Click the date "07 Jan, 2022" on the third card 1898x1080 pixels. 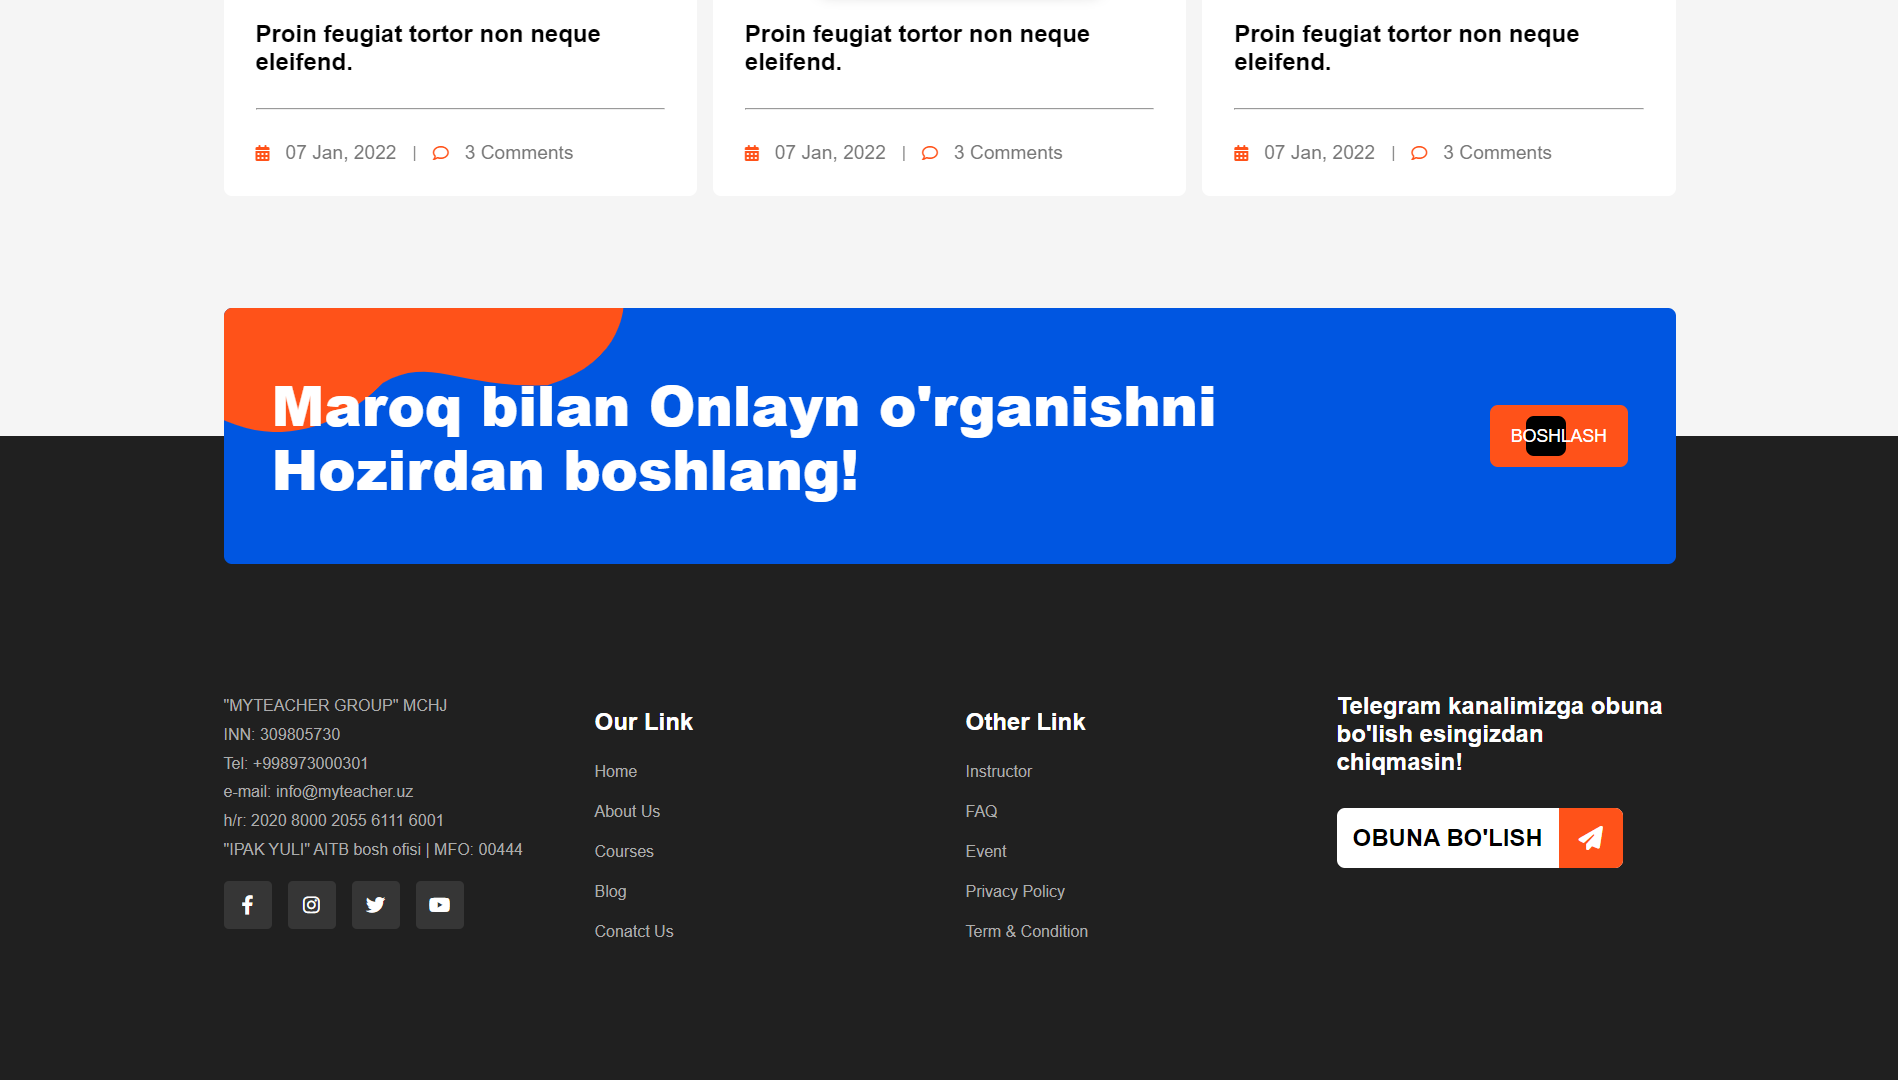tap(1319, 153)
